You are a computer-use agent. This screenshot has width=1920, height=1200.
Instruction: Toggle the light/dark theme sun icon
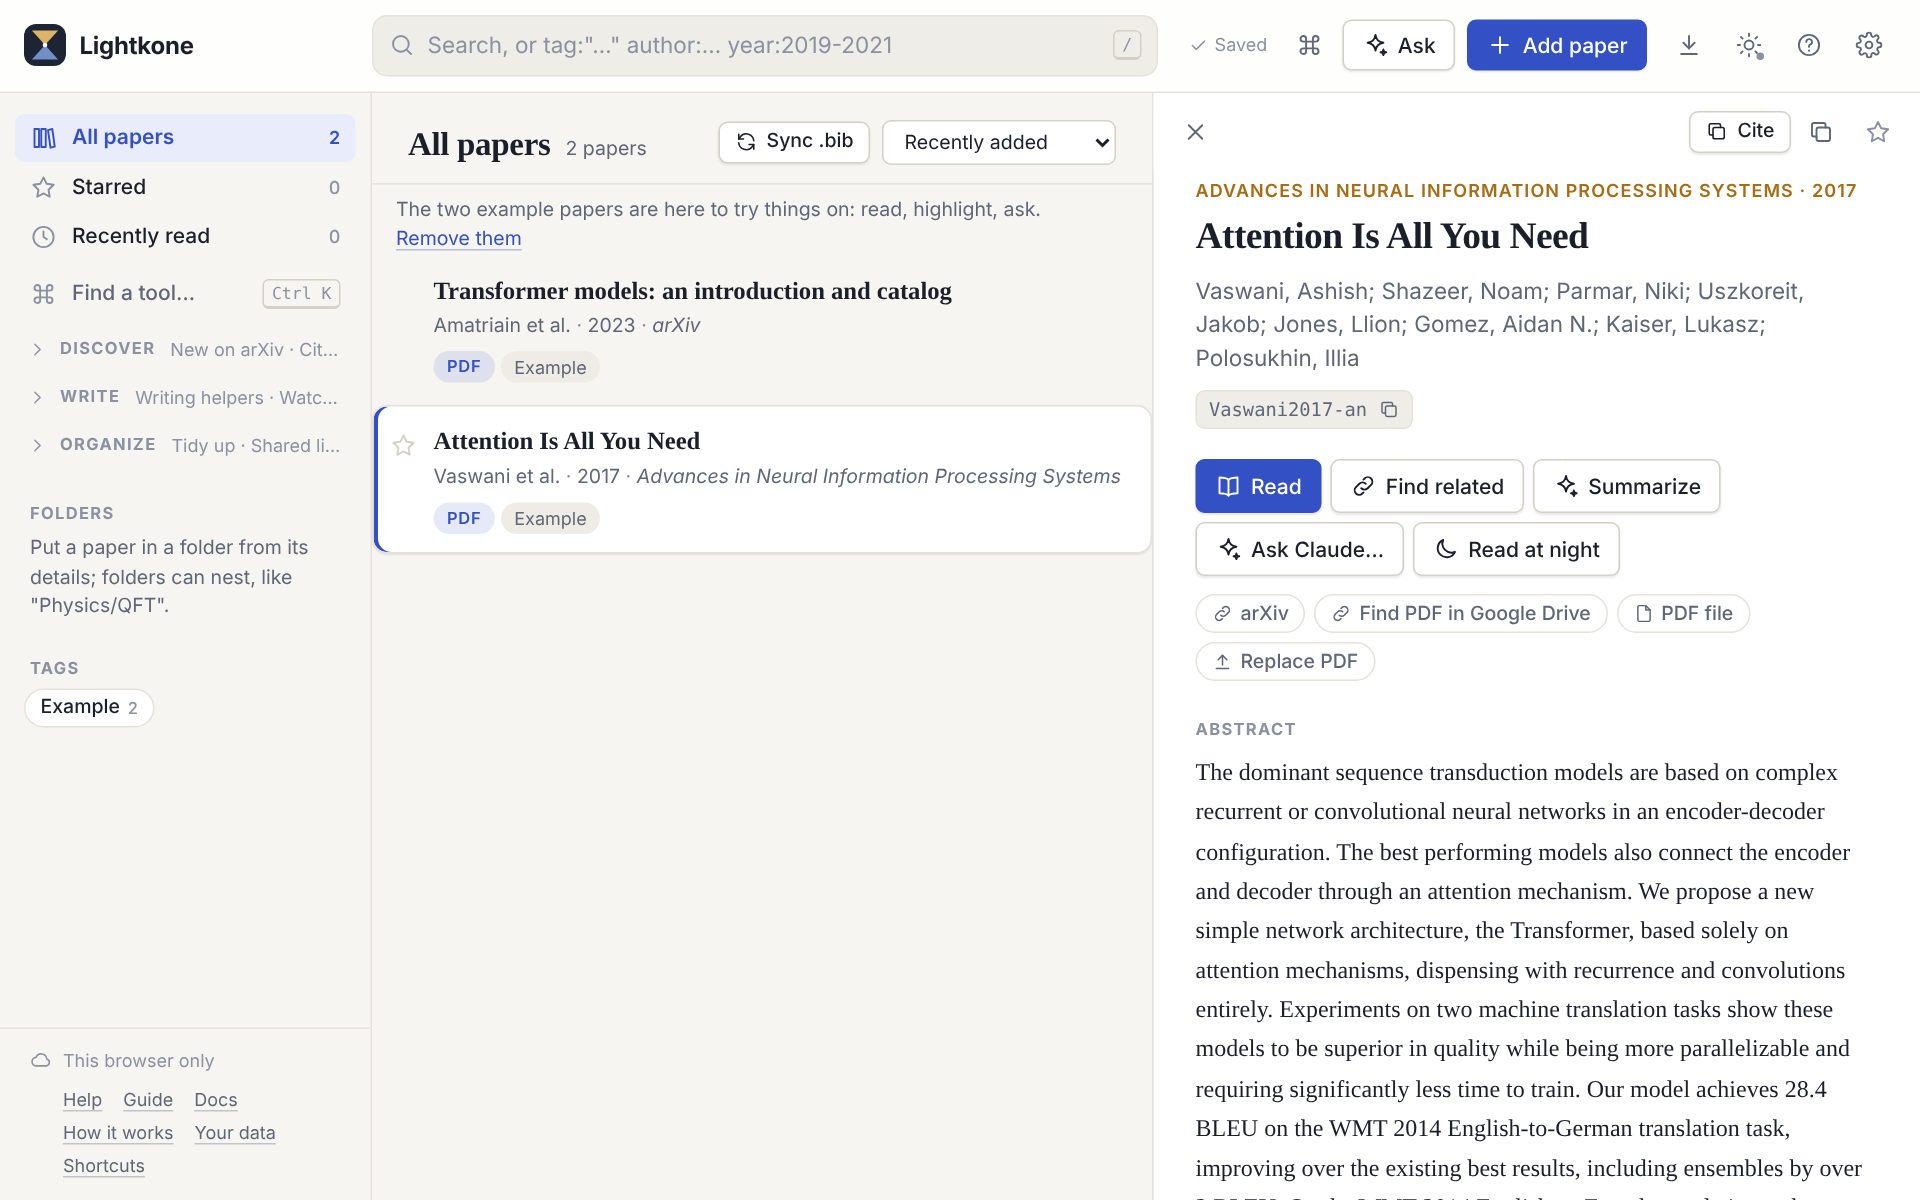(1749, 45)
